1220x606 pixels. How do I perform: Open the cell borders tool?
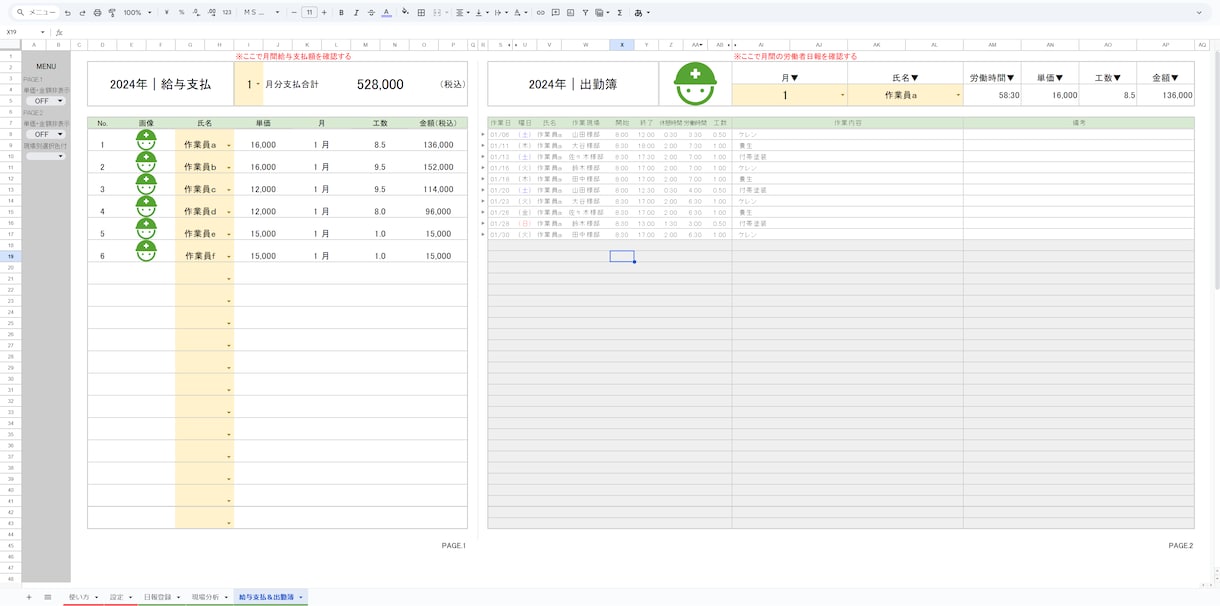421,13
